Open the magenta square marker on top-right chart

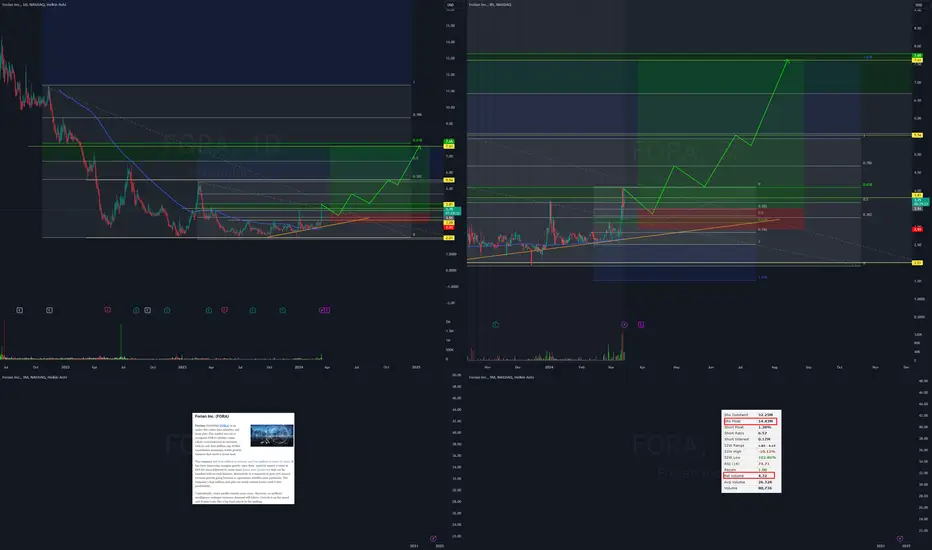(x=641, y=324)
